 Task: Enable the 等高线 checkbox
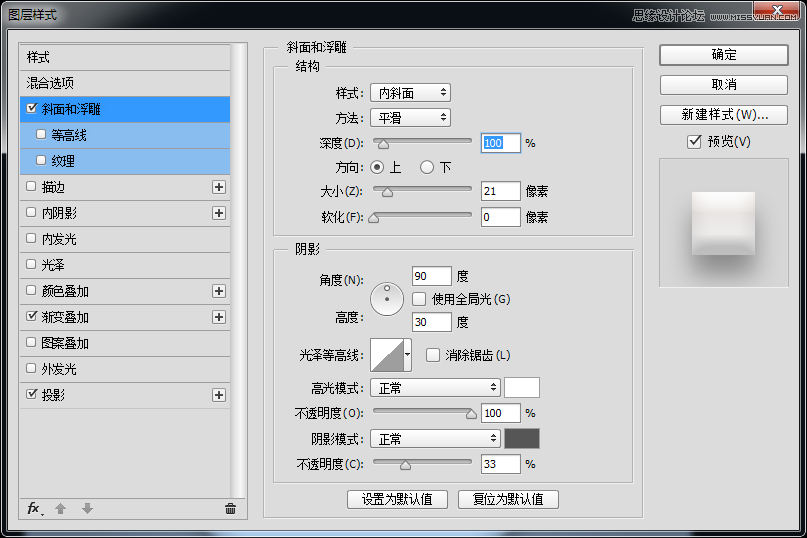pyautogui.click(x=41, y=135)
